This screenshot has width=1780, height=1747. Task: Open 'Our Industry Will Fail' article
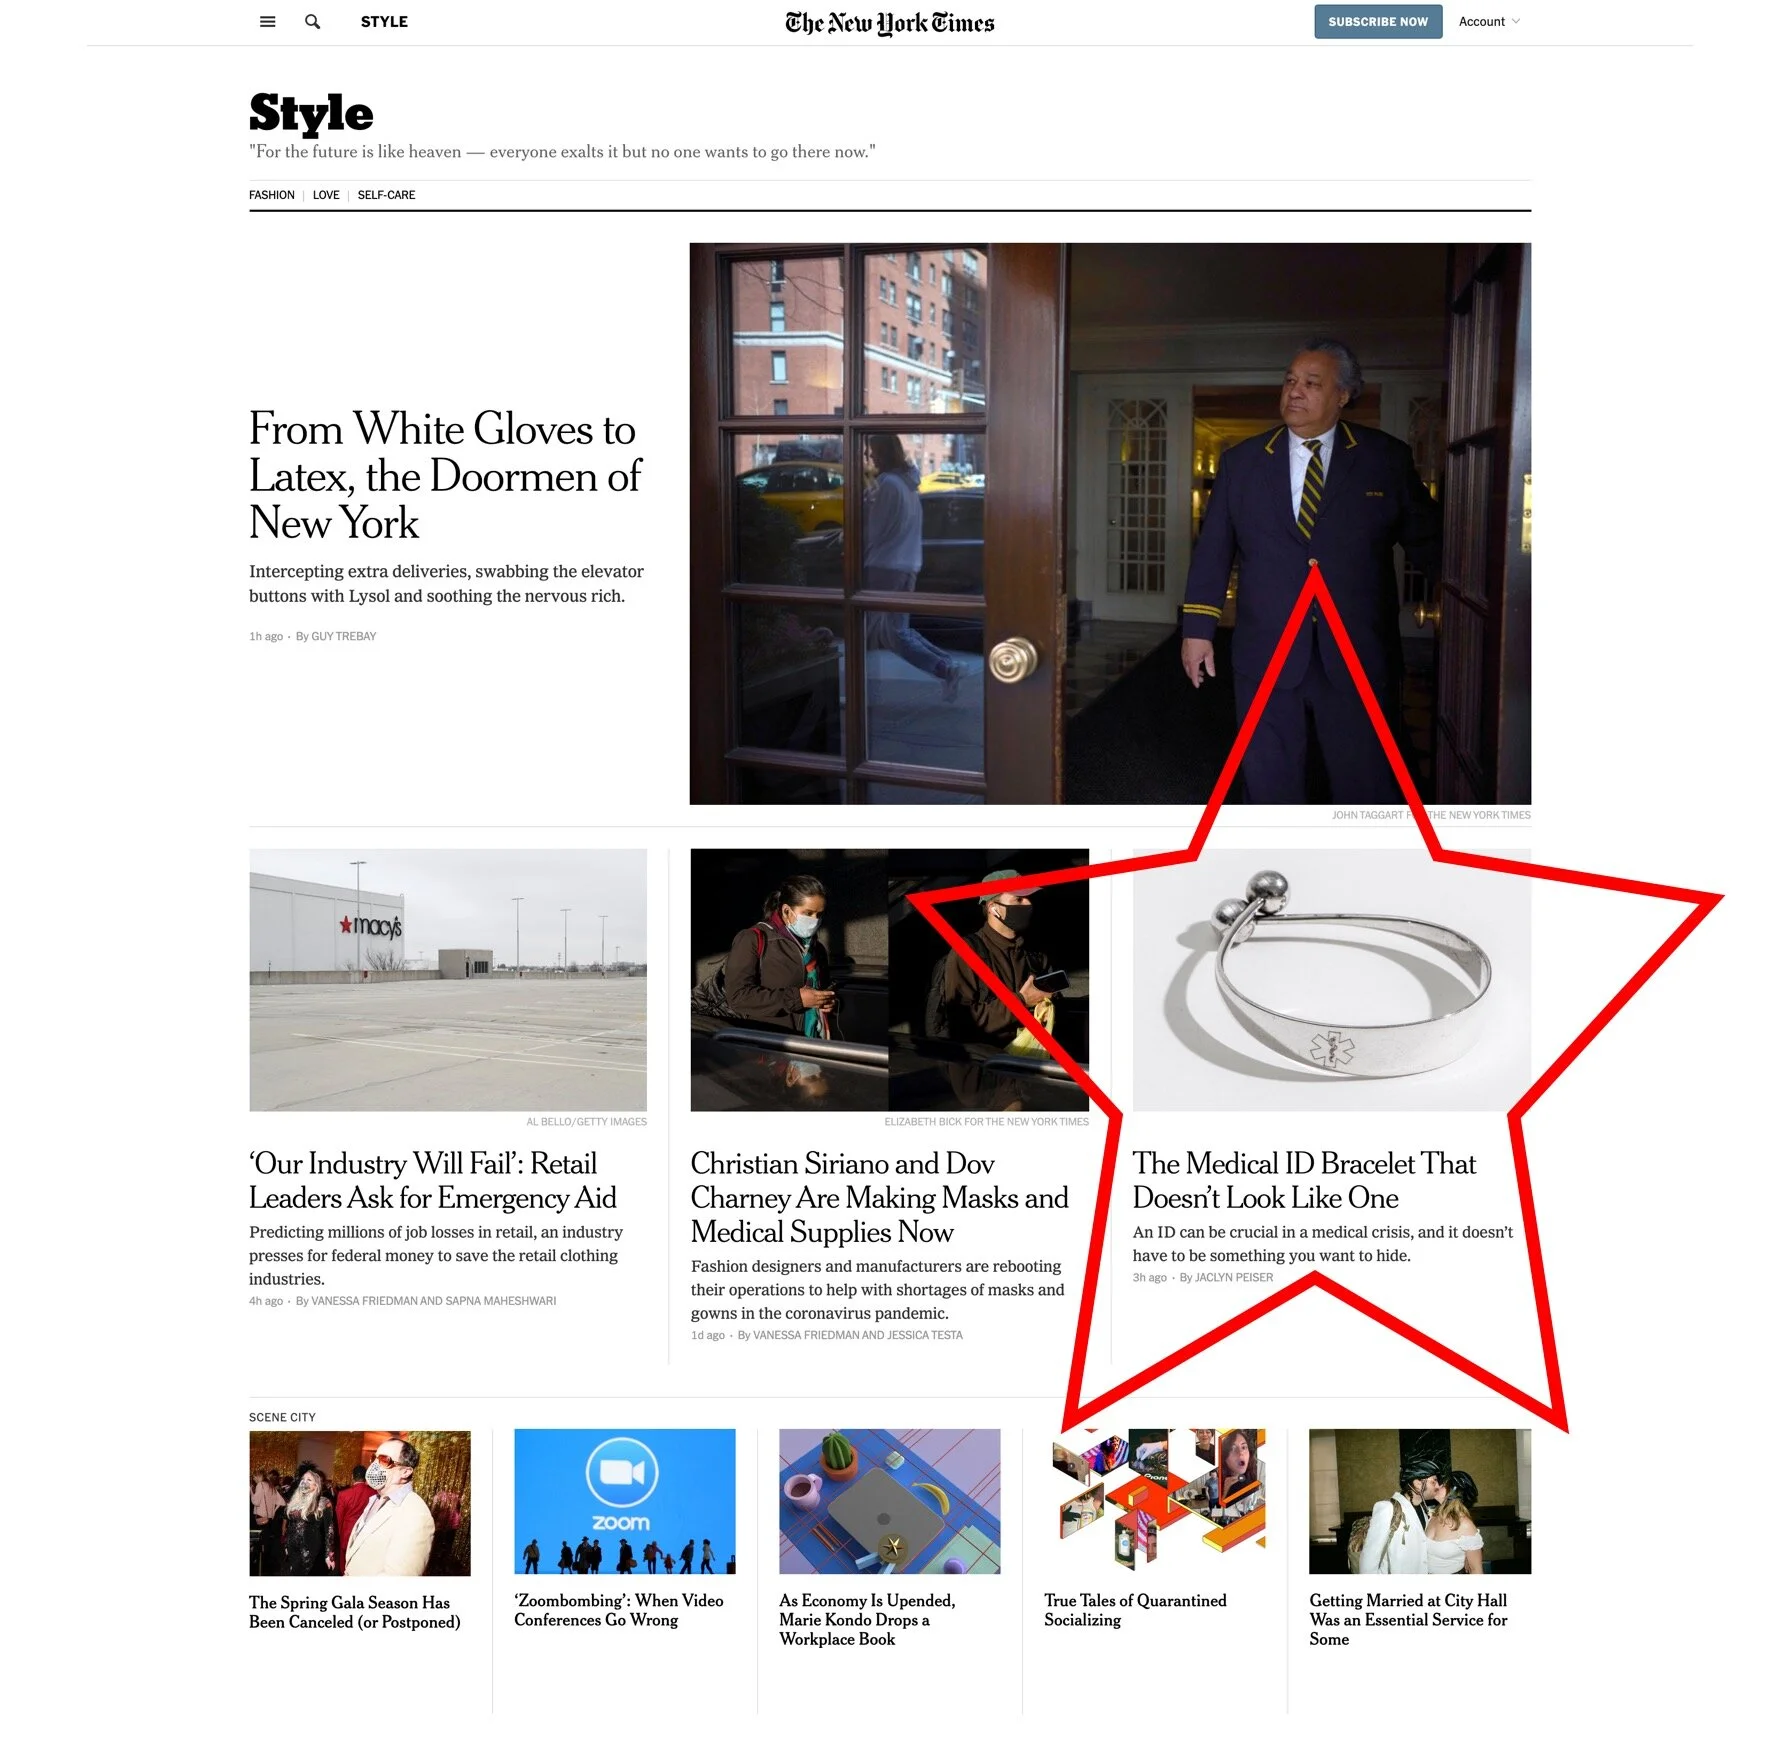[x=433, y=1180]
